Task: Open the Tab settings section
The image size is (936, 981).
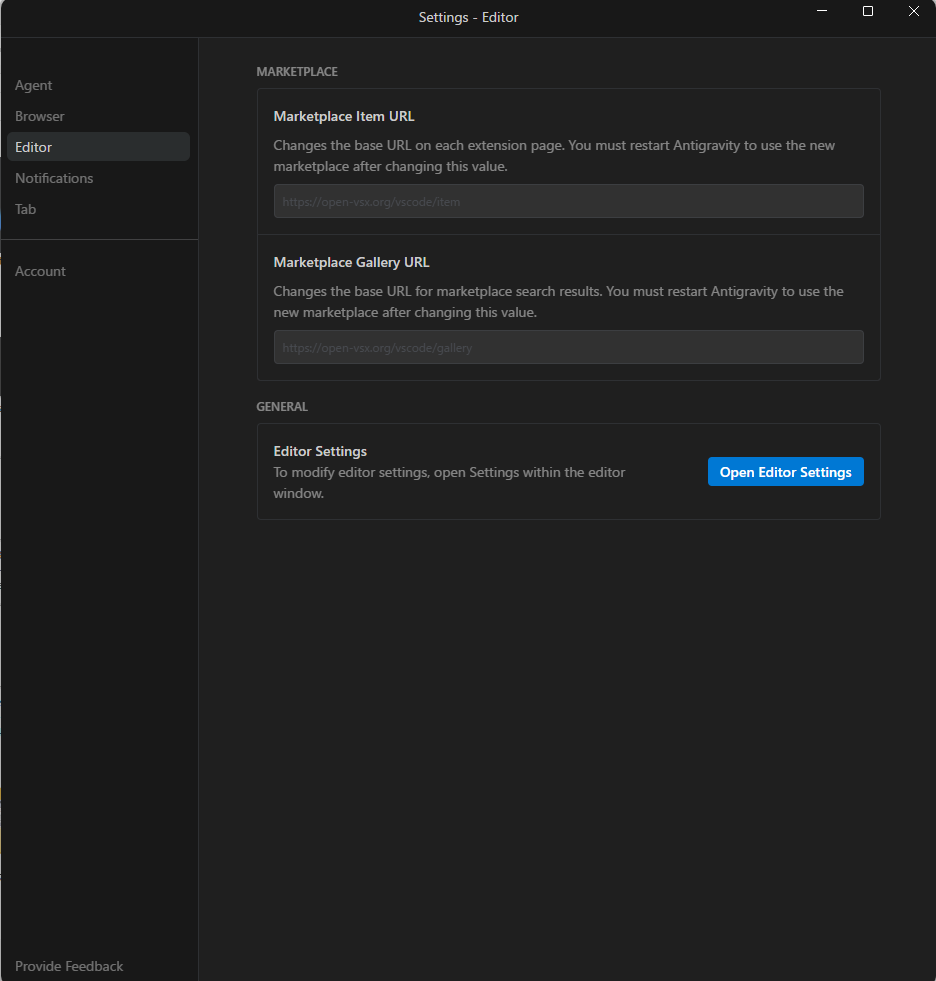Action: coord(26,209)
